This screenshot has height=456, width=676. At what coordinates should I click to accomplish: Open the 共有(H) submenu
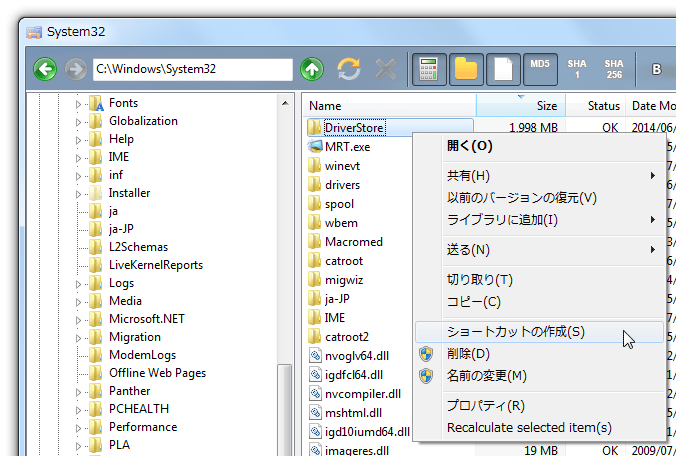click(539, 176)
